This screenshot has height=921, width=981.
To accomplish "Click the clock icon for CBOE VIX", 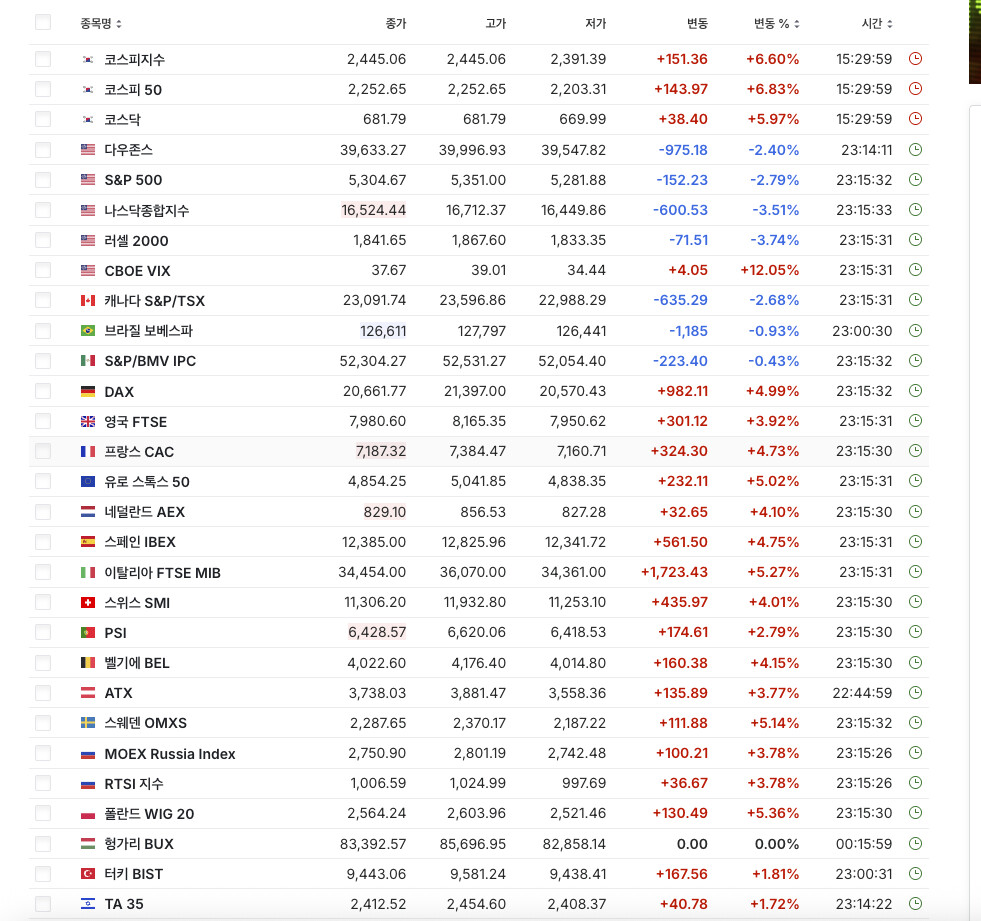I will (x=915, y=270).
